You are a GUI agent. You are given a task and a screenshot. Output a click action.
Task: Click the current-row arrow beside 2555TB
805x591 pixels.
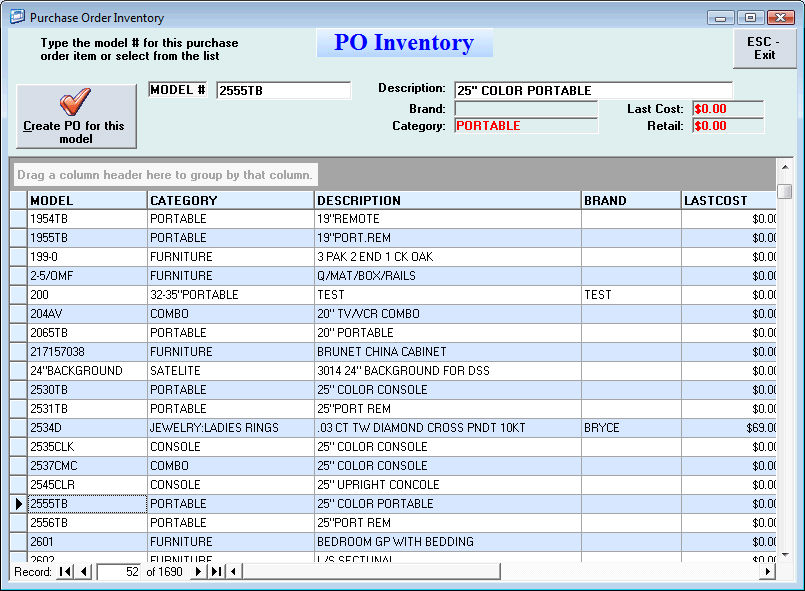tap(18, 504)
